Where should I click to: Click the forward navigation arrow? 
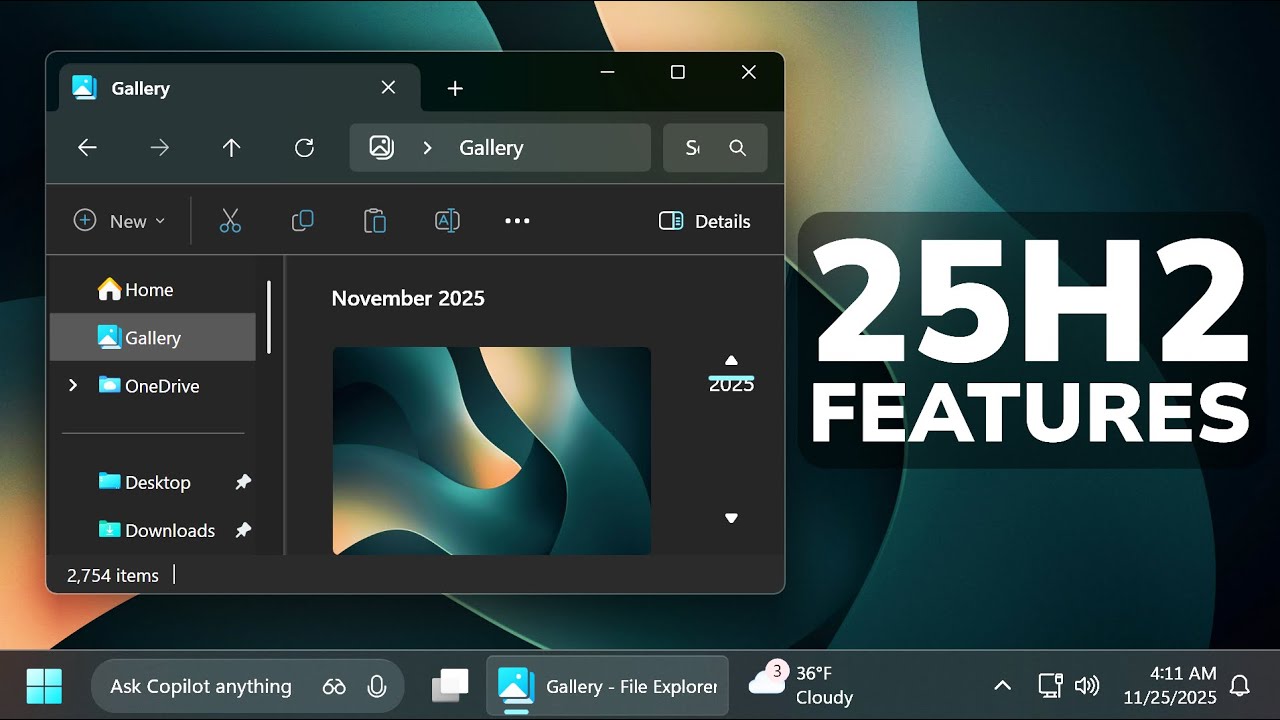(160, 148)
